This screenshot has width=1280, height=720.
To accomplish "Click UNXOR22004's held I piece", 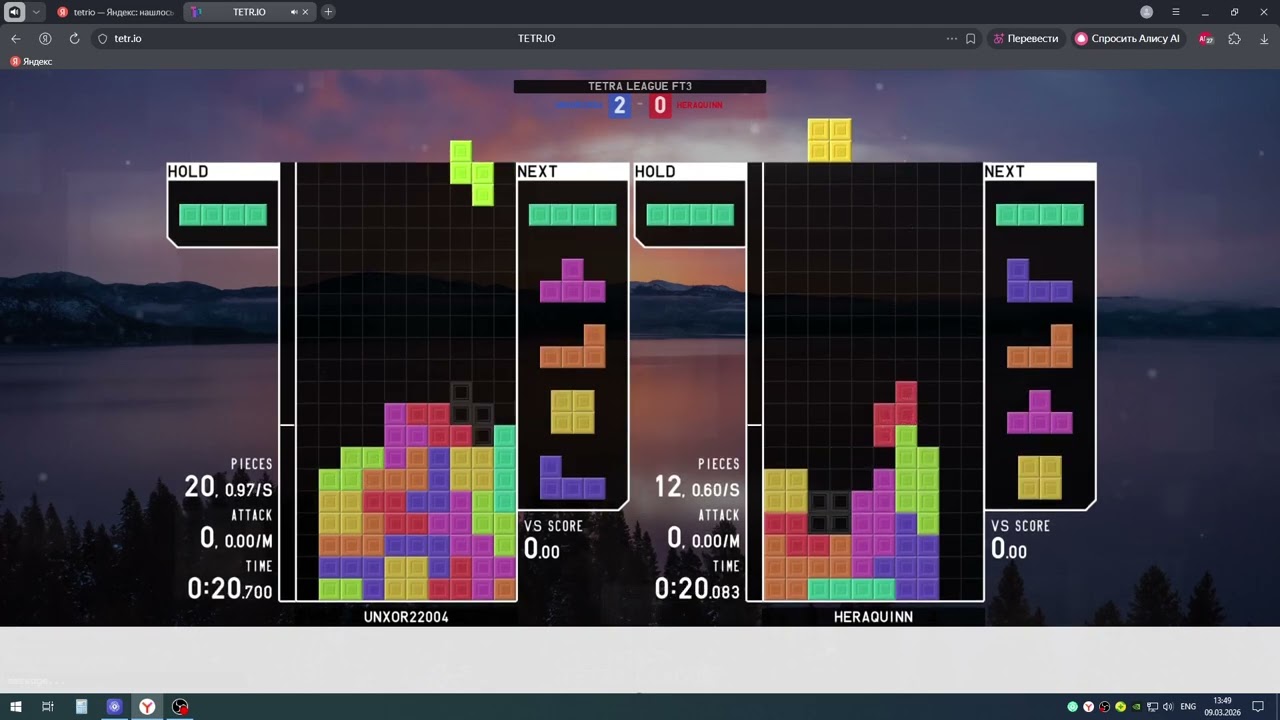I will 223,214.
